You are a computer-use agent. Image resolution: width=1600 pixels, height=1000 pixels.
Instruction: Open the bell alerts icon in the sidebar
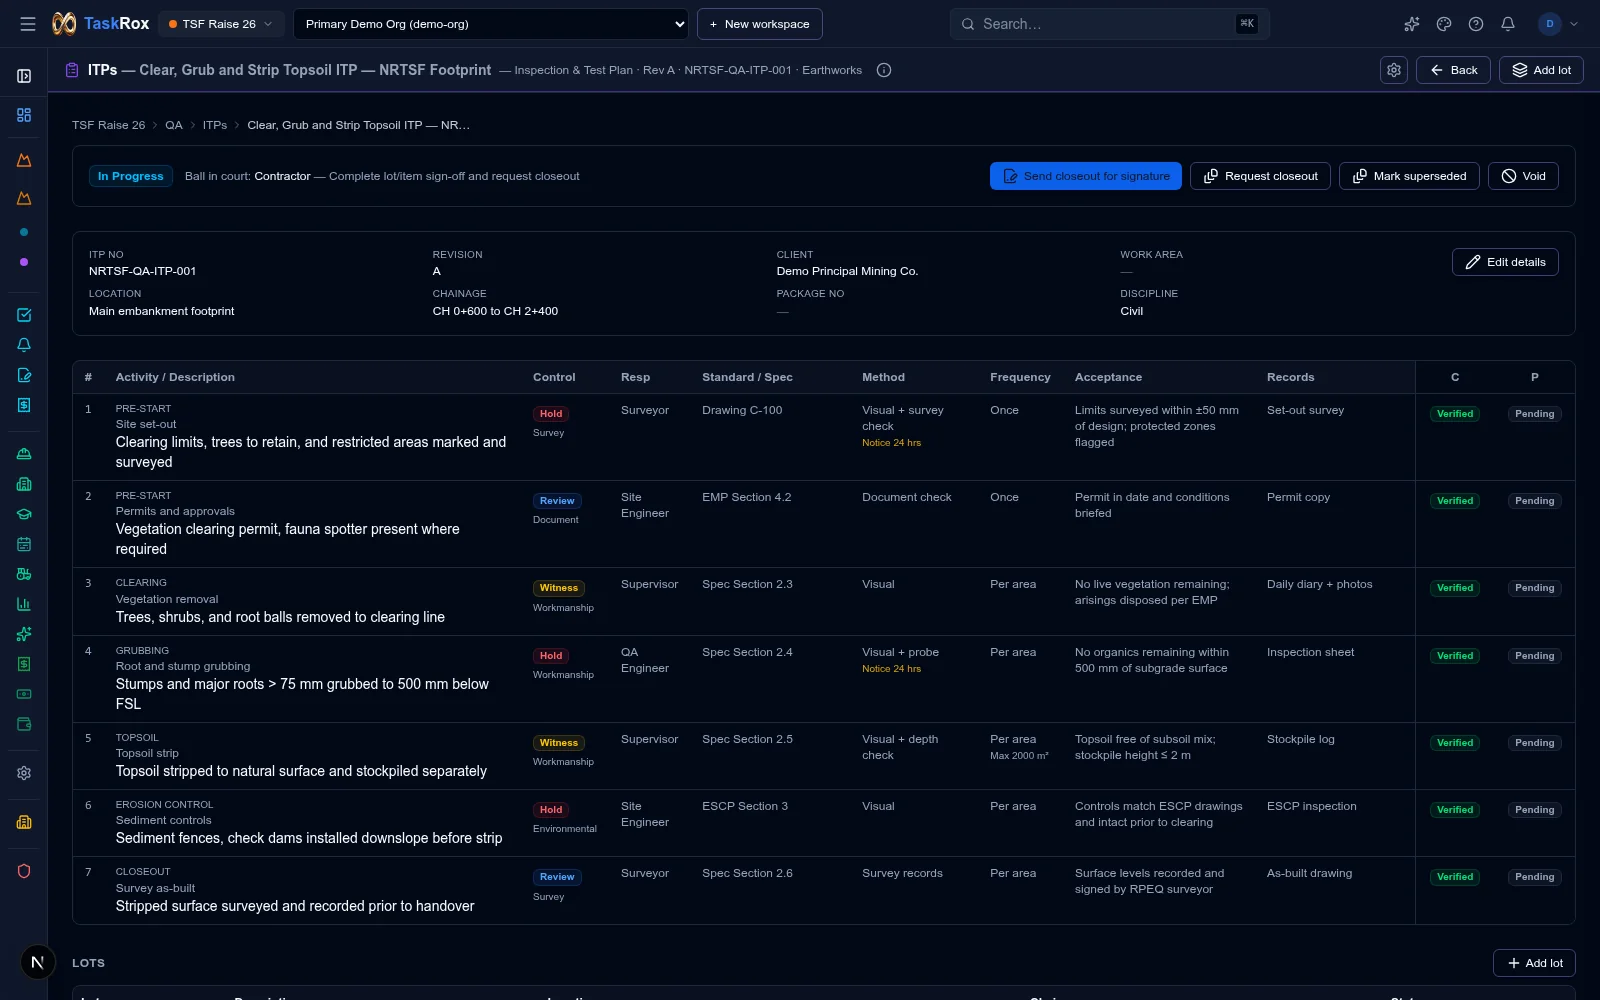coord(24,345)
